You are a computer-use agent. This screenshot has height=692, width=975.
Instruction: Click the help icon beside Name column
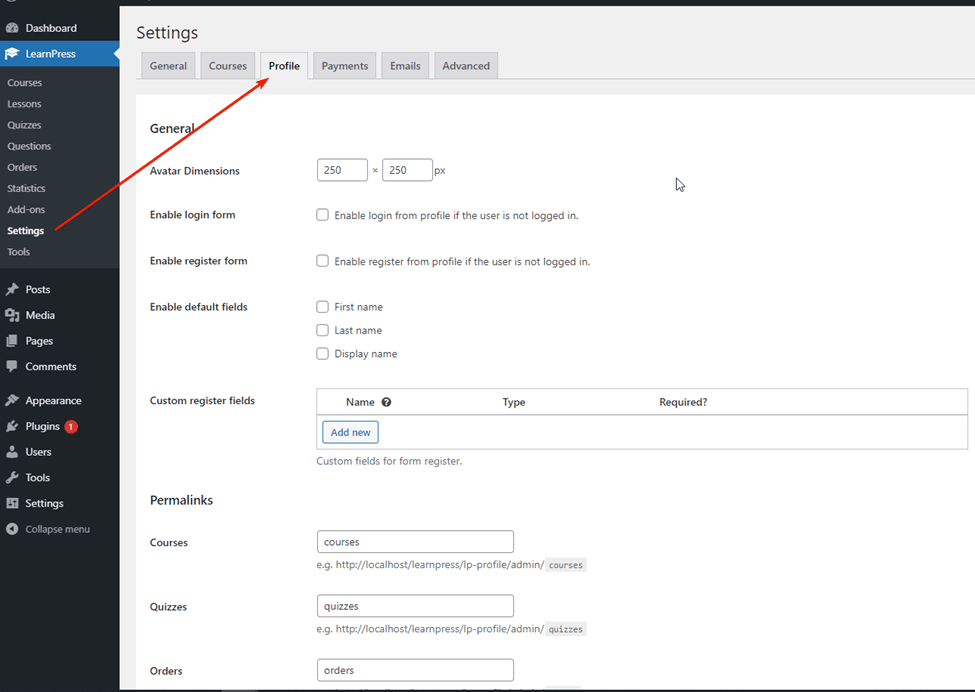click(386, 402)
